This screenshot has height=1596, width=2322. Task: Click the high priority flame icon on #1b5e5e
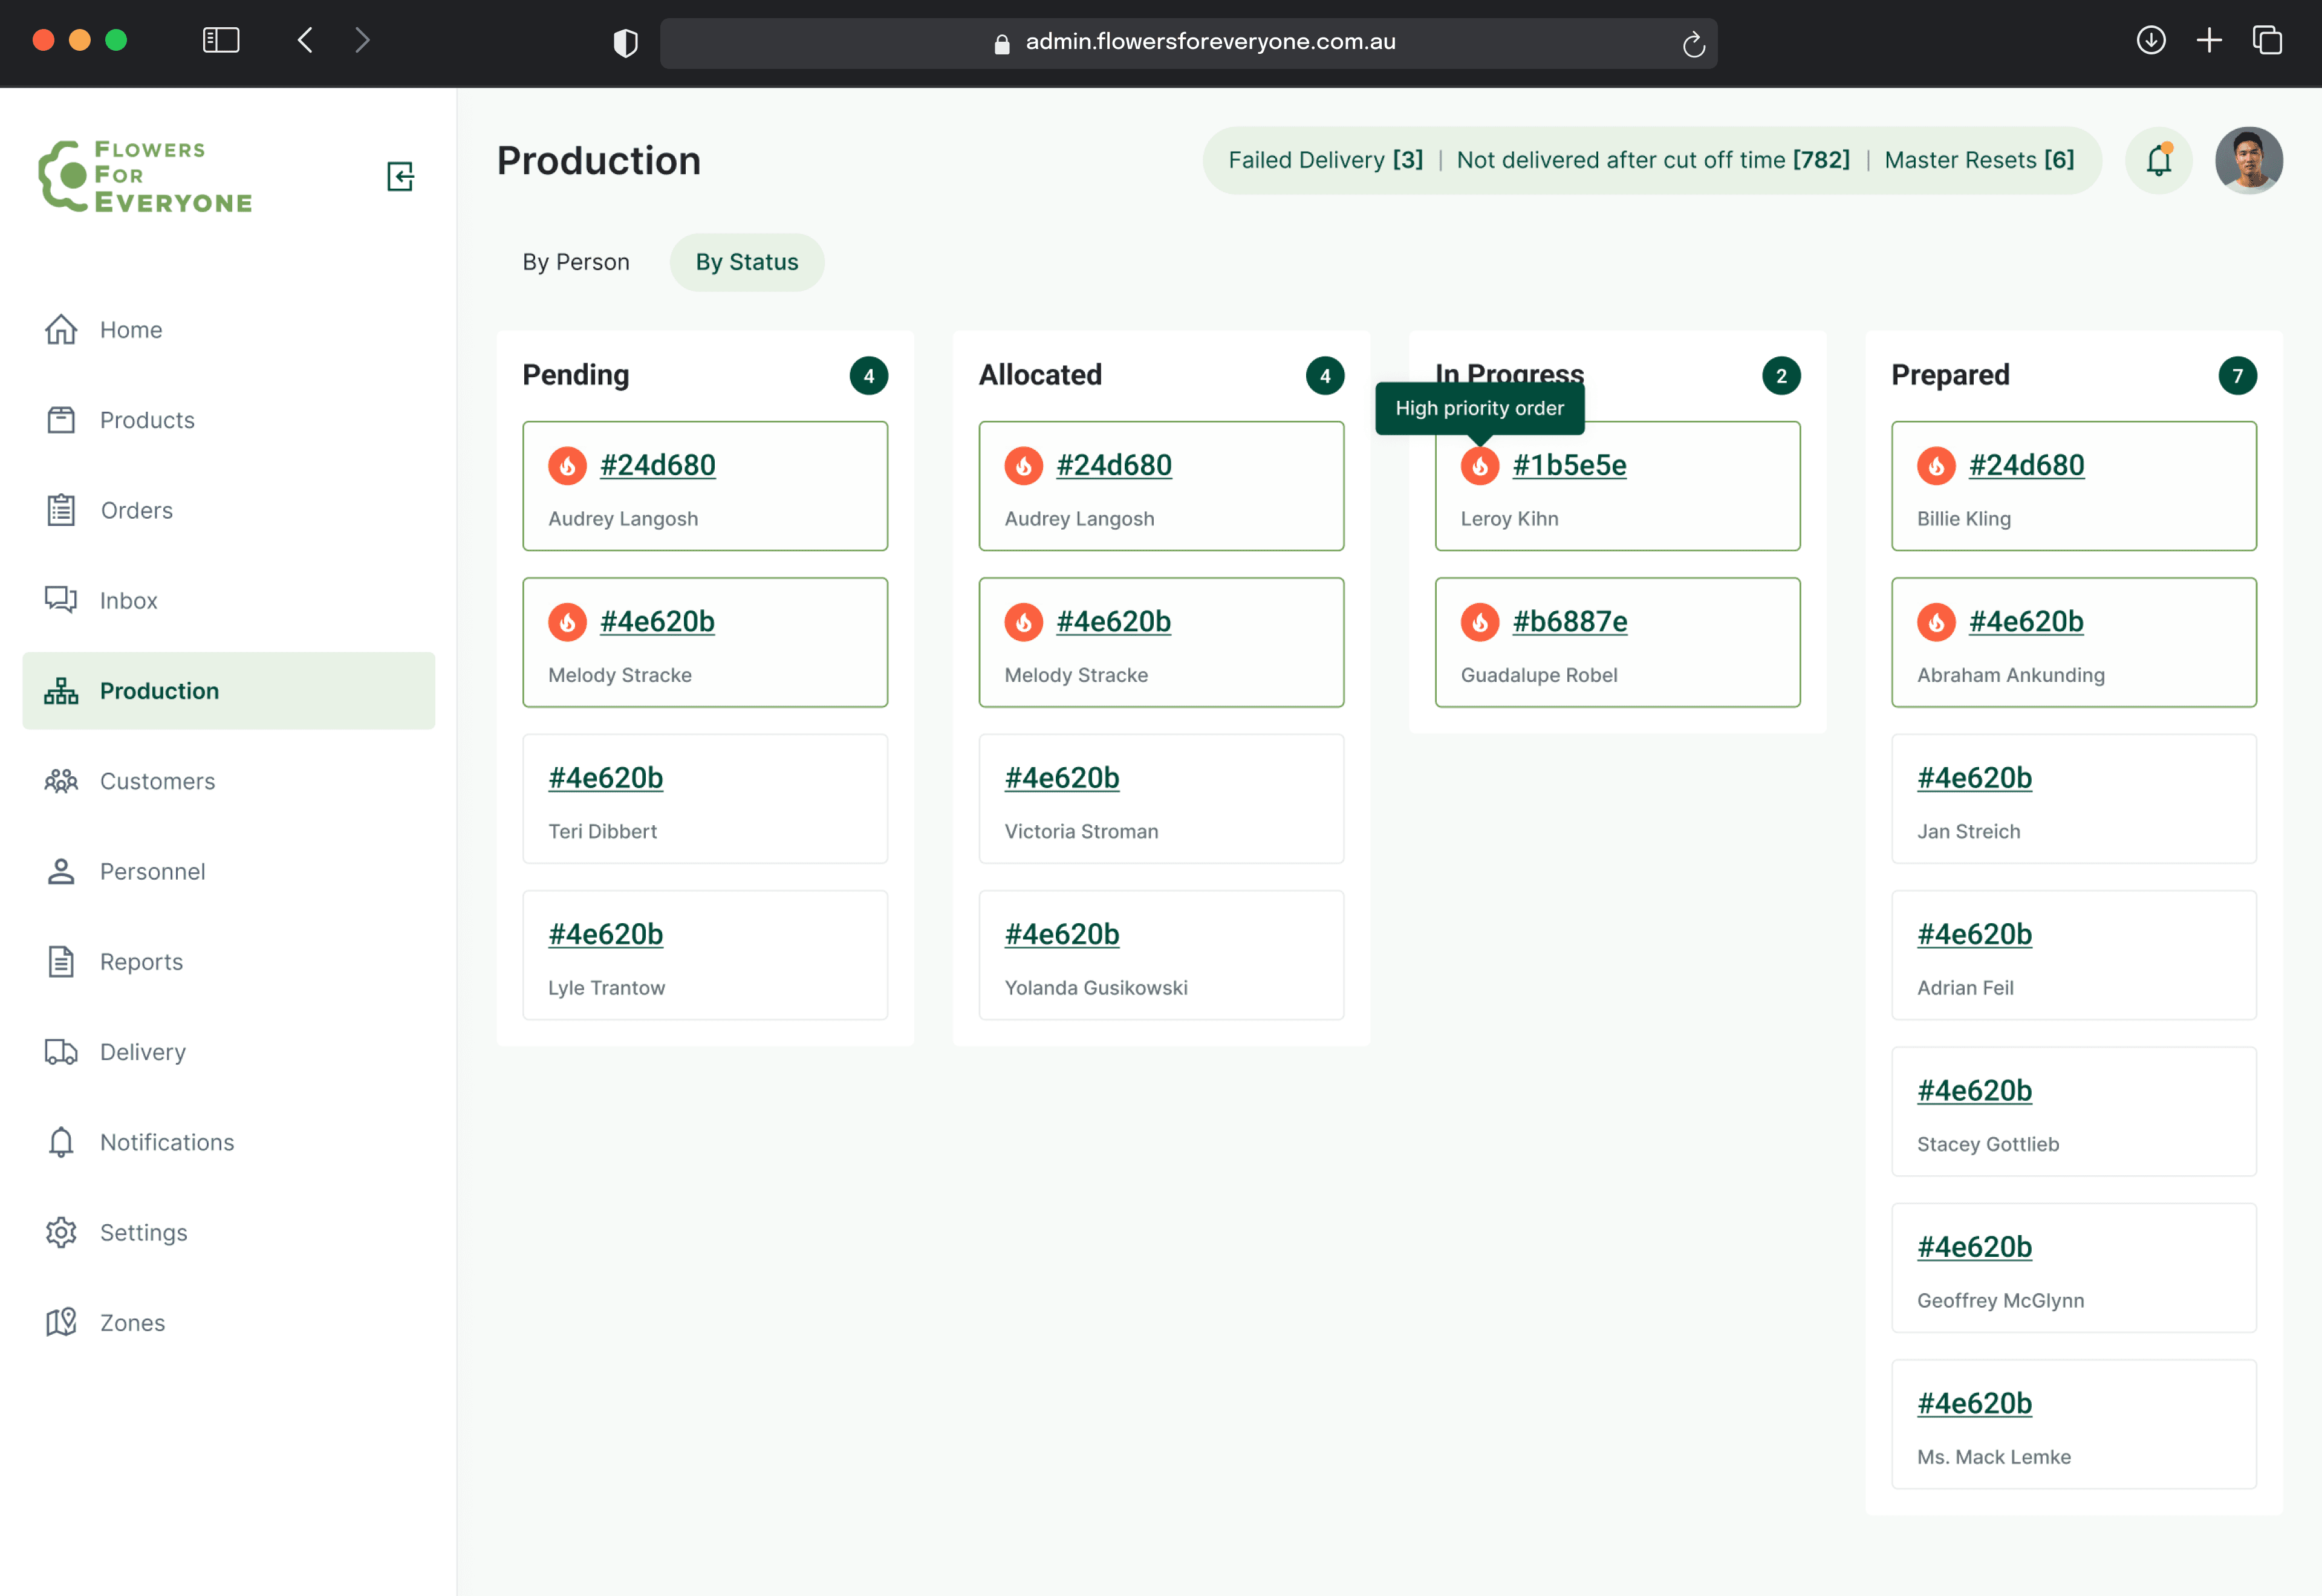coord(1479,466)
